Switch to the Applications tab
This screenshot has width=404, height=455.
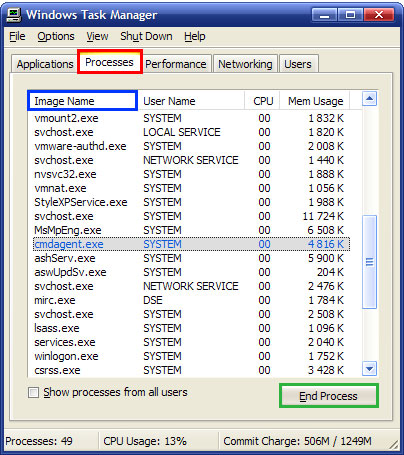pyautogui.click(x=45, y=64)
